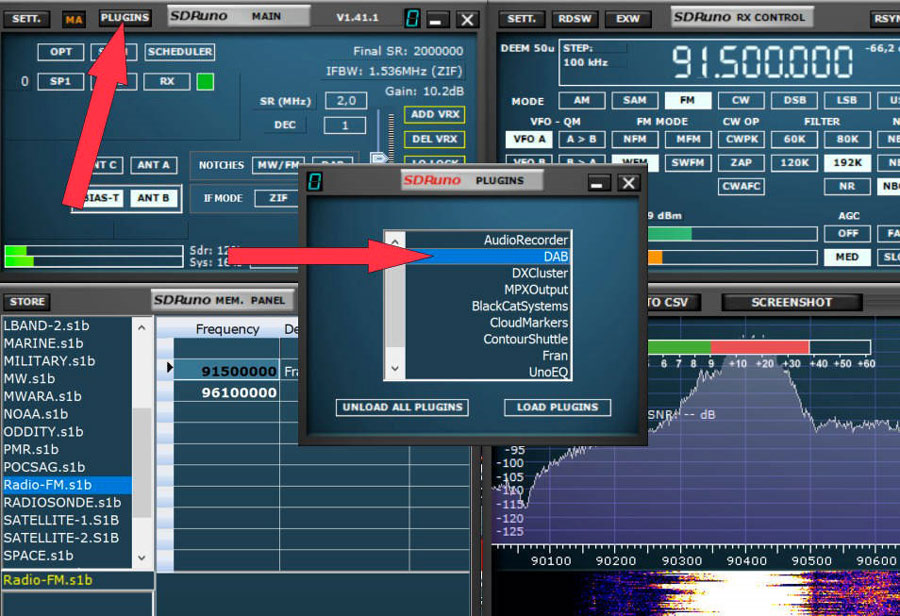Click teal digit icon in Plugins title bar
This screenshot has width=900, height=616.
click(x=315, y=182)
